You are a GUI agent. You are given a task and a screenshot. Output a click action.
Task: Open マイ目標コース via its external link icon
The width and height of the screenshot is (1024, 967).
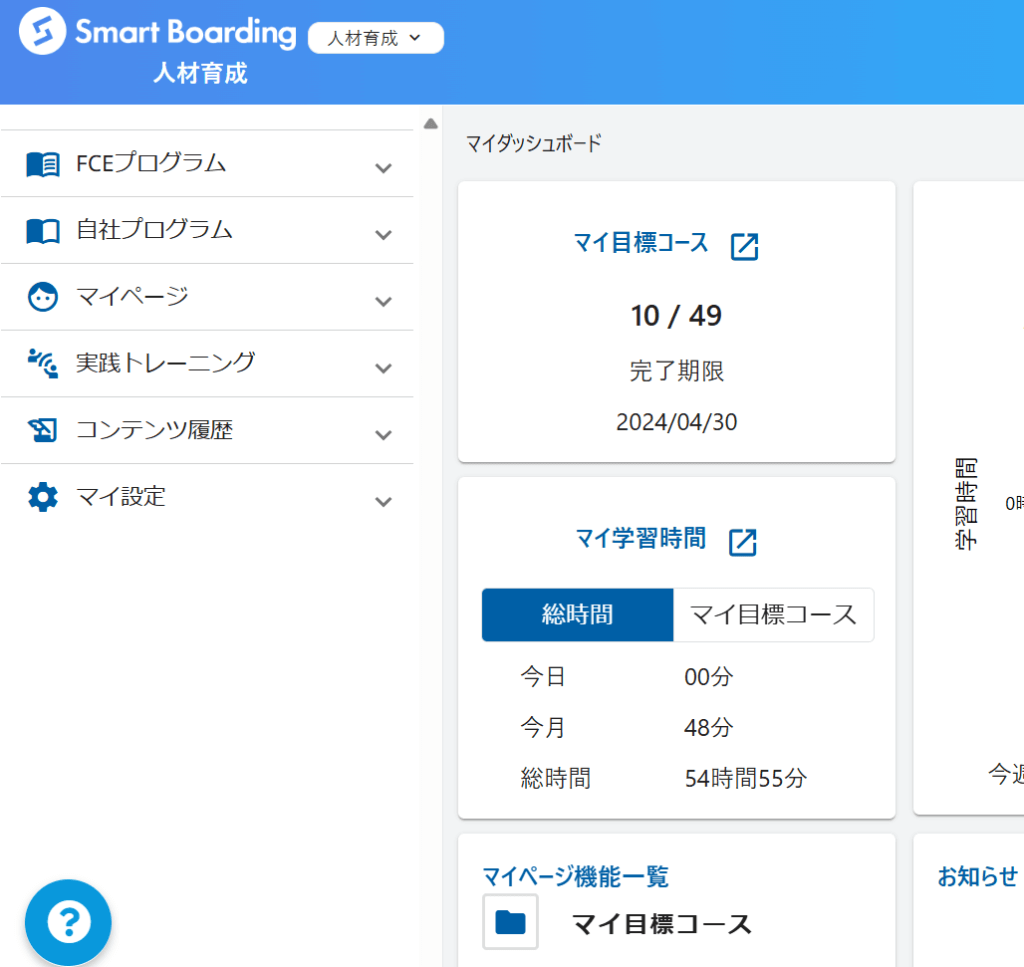tap(745, 245)
